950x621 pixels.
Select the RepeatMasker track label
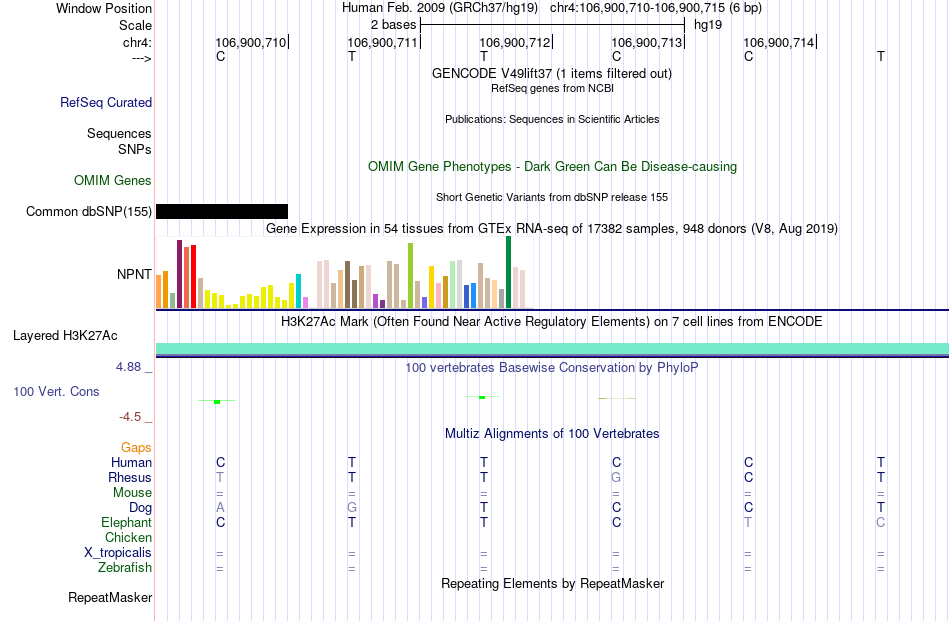click(110, 597)
